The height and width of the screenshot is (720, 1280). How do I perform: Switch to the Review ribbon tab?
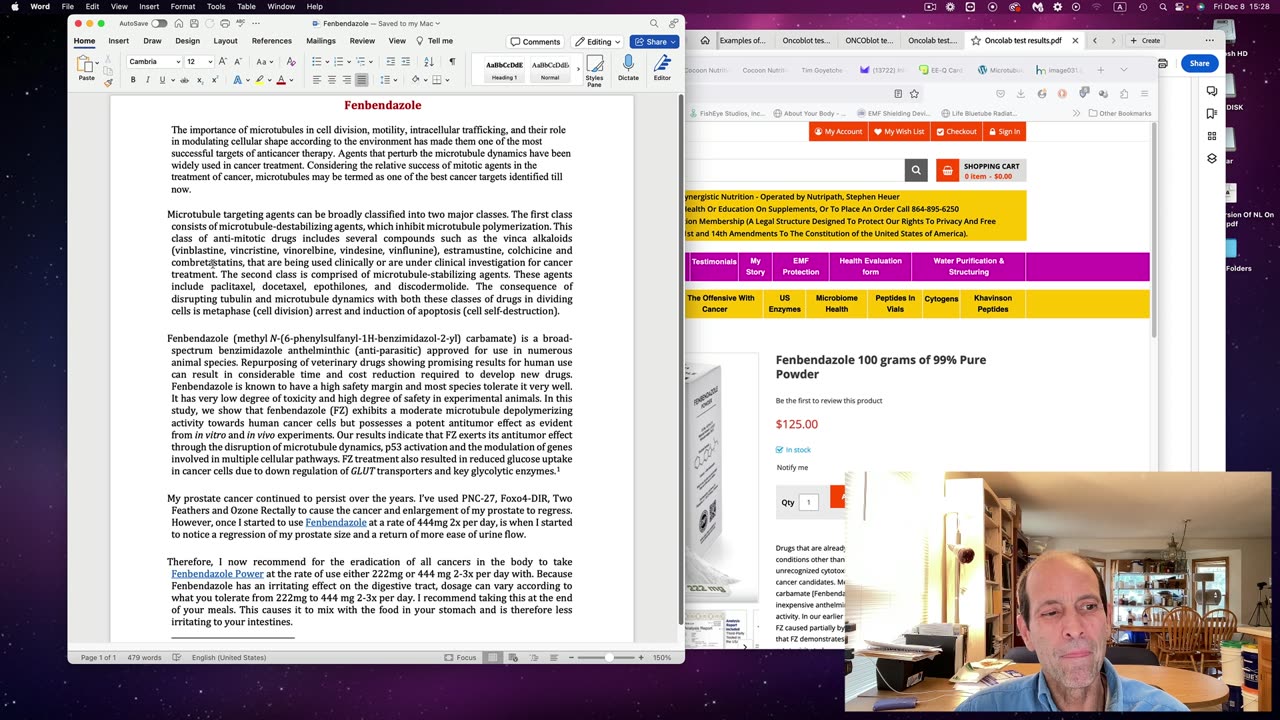click(362, 41)
